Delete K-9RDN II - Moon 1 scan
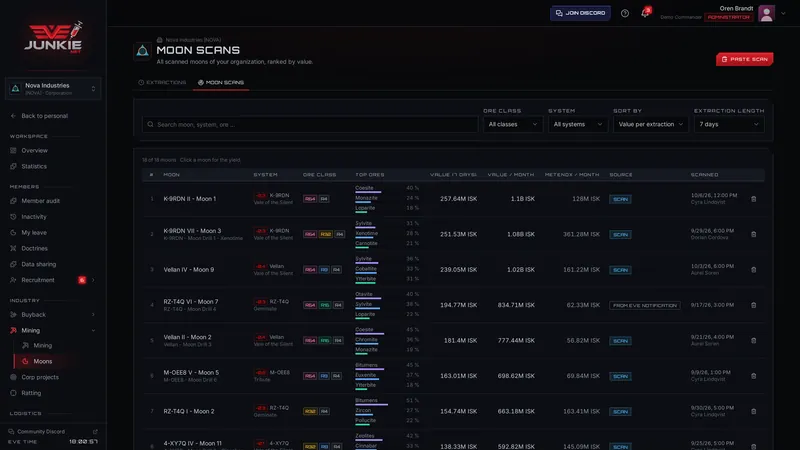The image size is (800, 450). click(x=754, y=199)
